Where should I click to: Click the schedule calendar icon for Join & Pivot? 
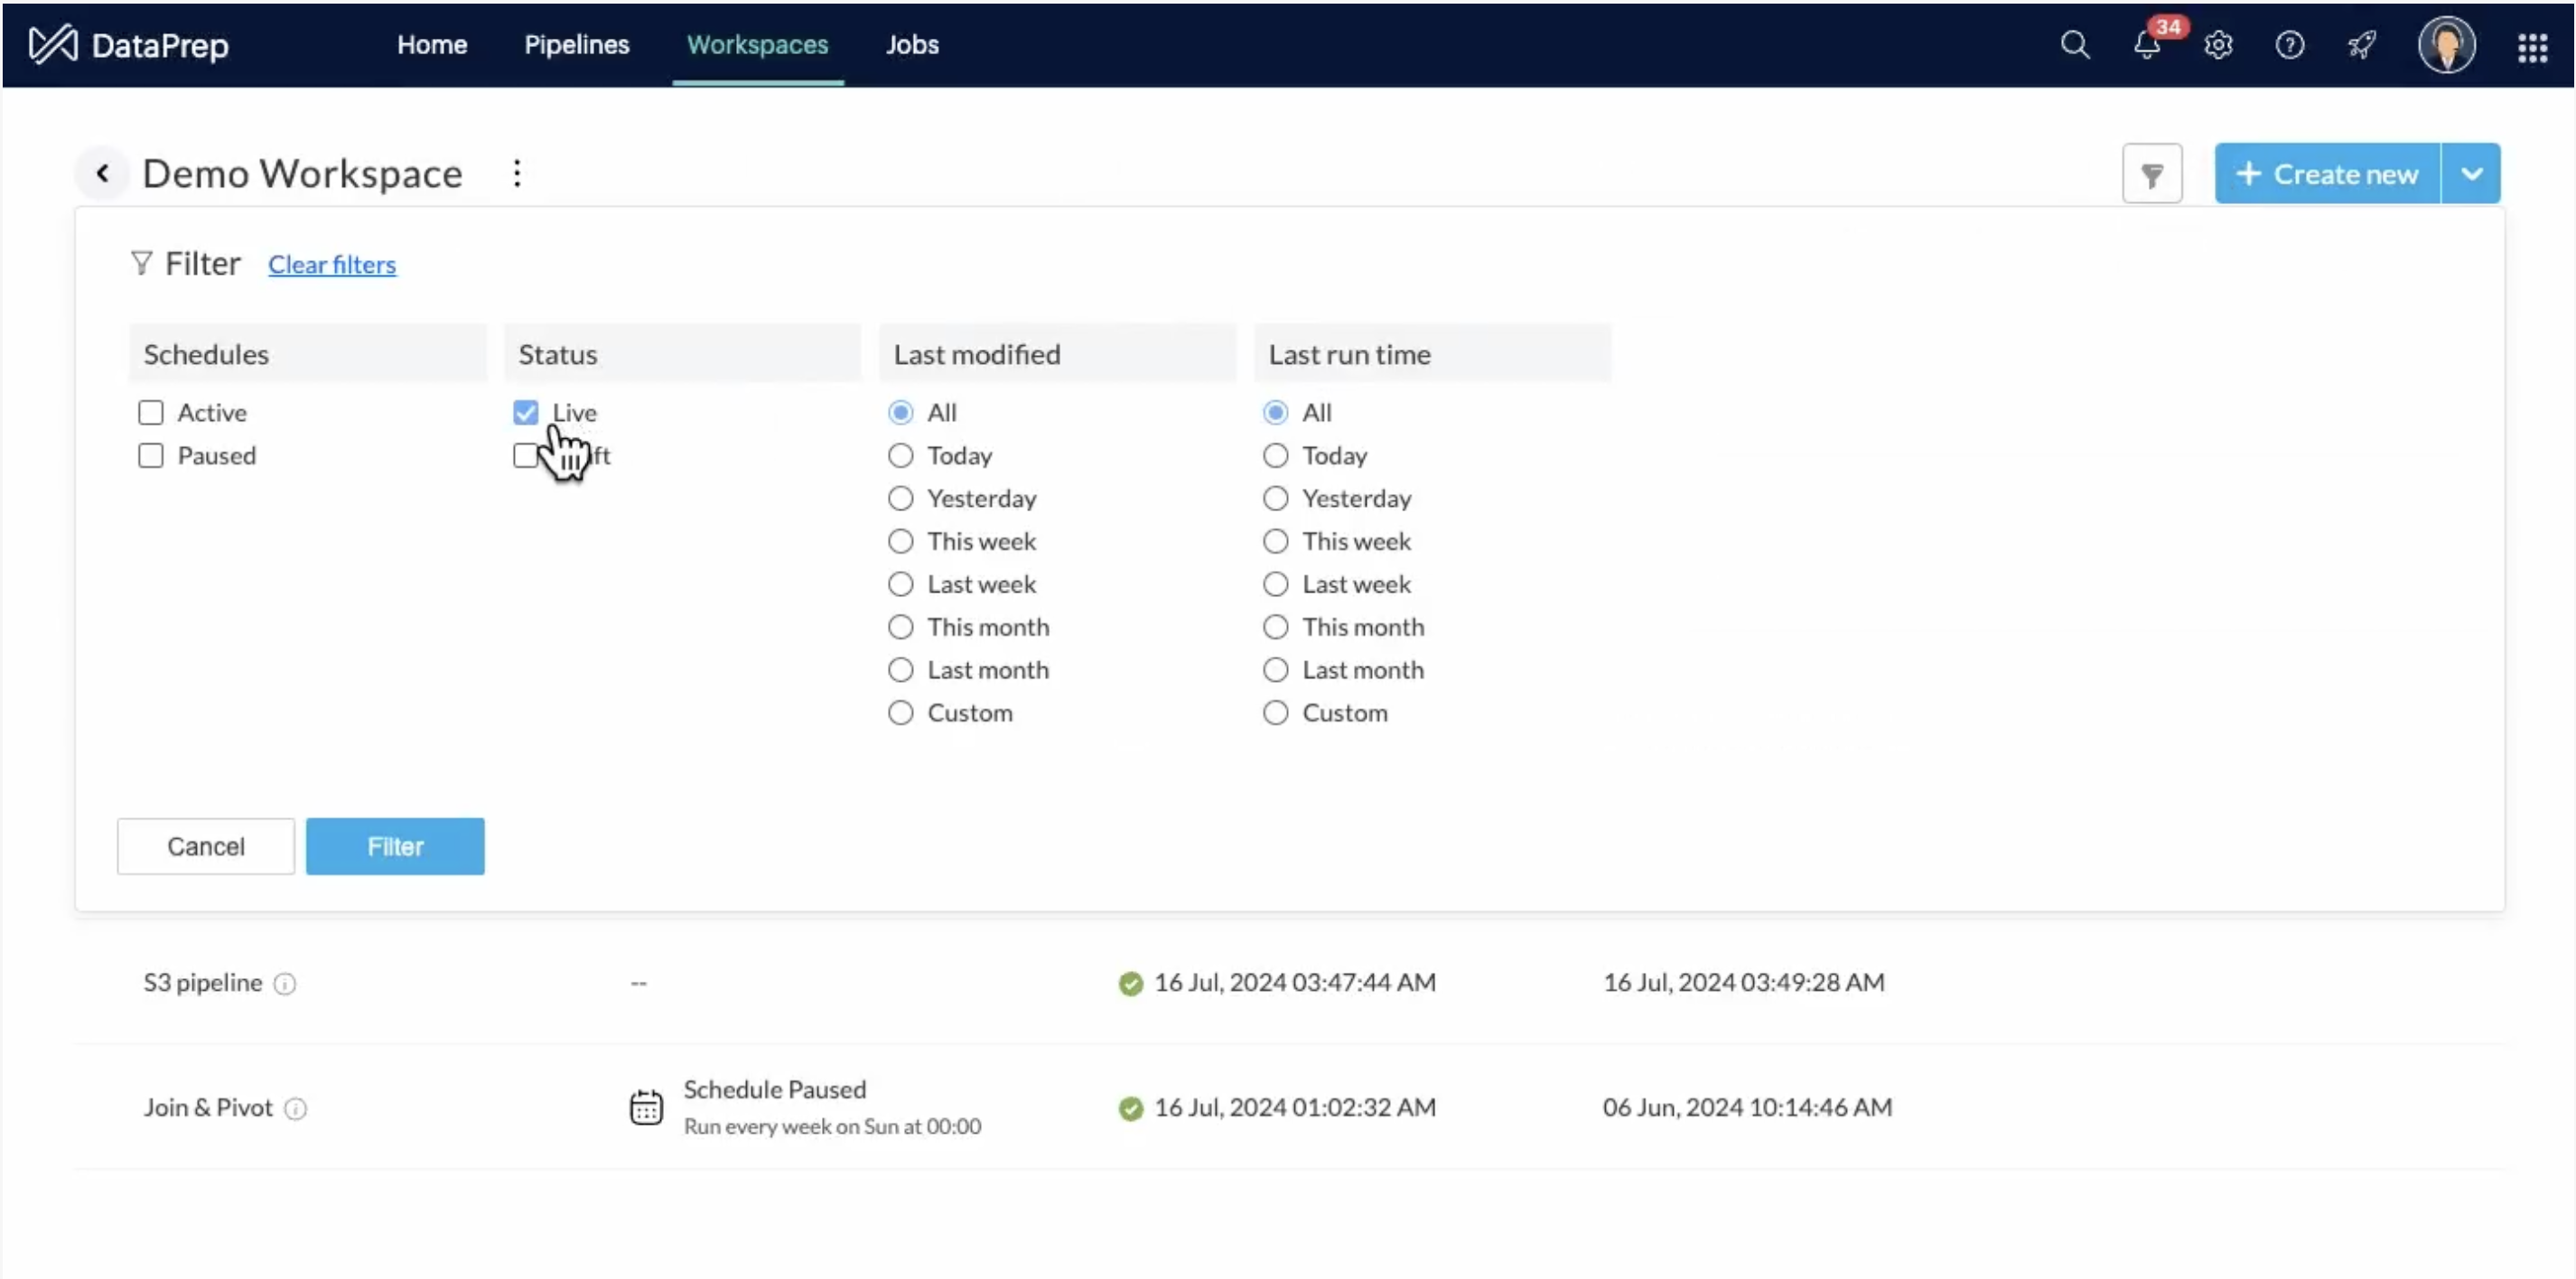tap(646, 1107)
